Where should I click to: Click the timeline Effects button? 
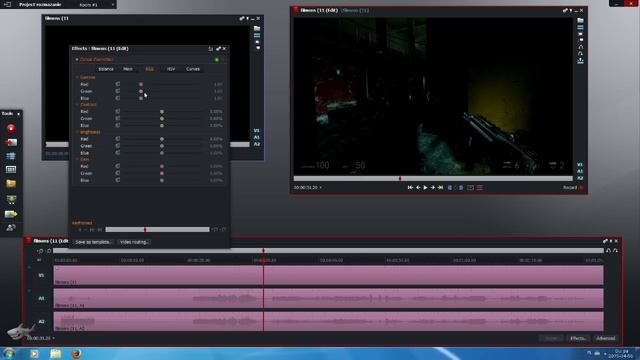click(x=578, y=338)
